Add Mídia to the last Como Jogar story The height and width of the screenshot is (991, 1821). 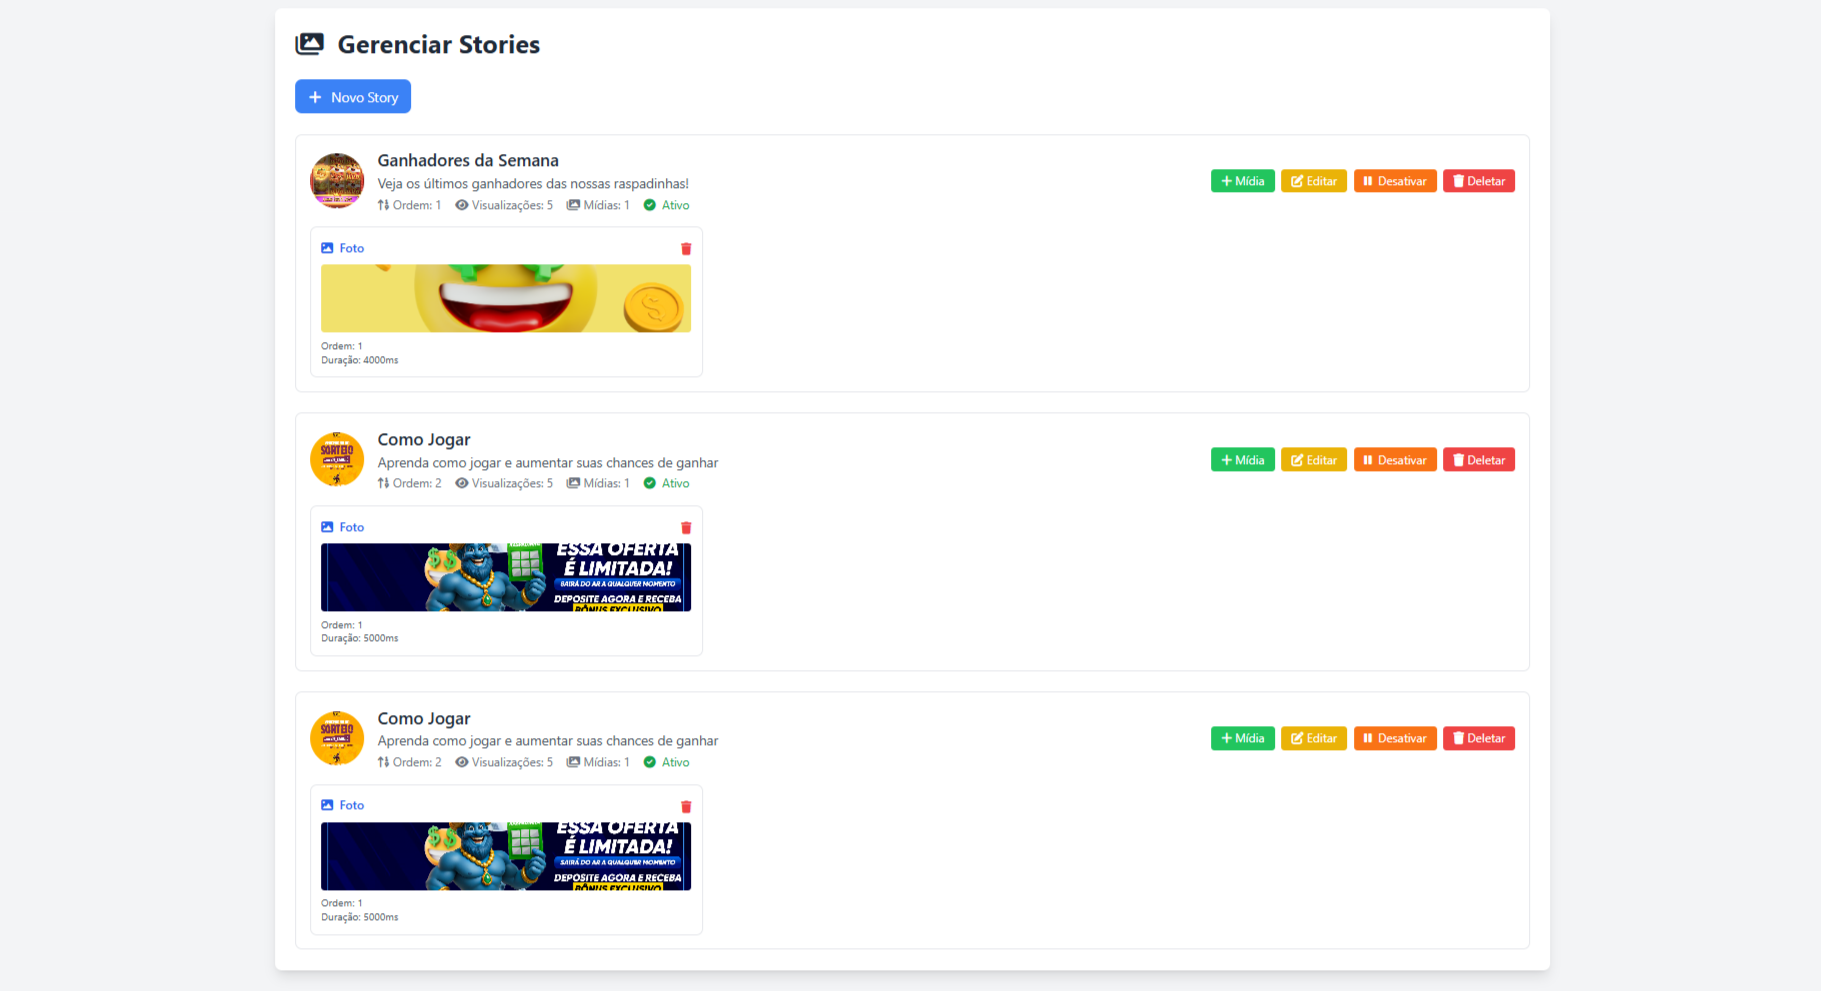[x=1243, y=738]
